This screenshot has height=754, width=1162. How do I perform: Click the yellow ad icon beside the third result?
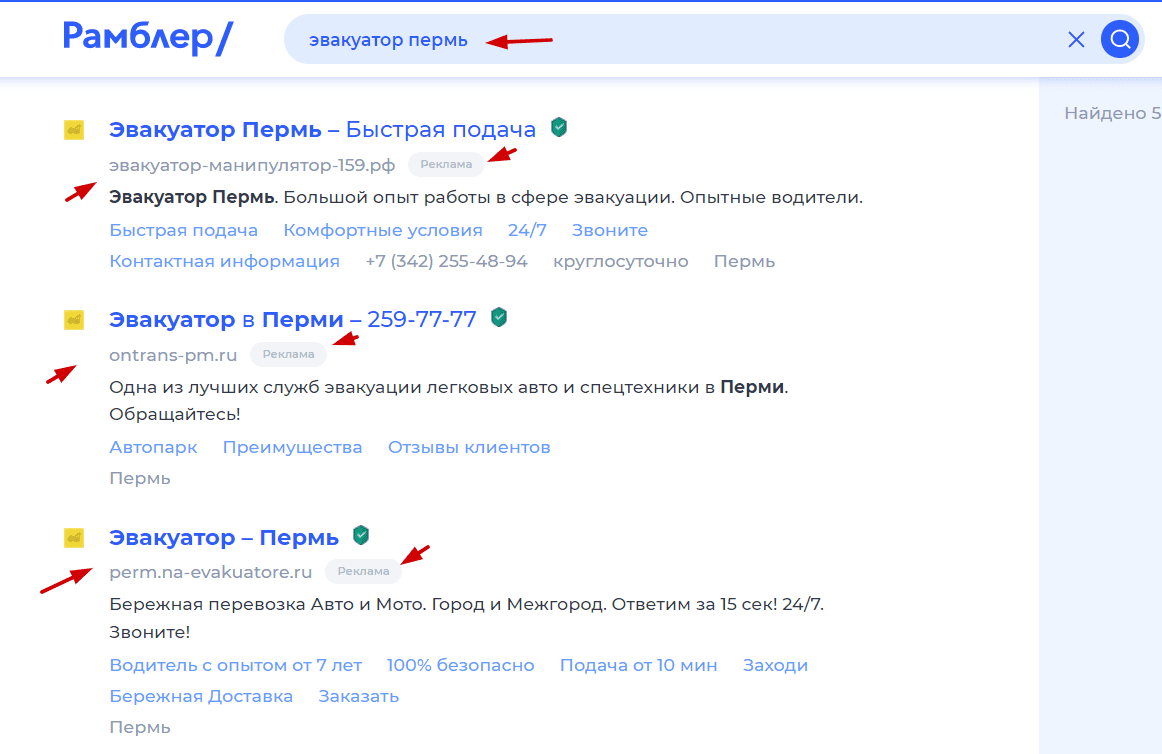[73, 537]
